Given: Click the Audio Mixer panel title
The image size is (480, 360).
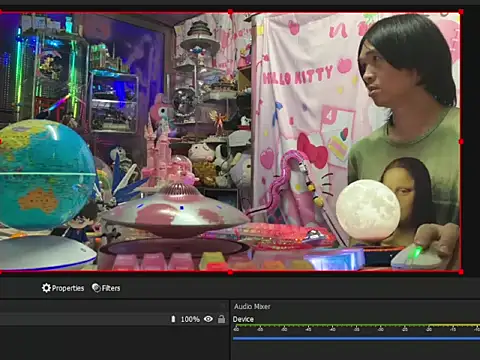Looking at the screenshot, I should tap(252, 306).
